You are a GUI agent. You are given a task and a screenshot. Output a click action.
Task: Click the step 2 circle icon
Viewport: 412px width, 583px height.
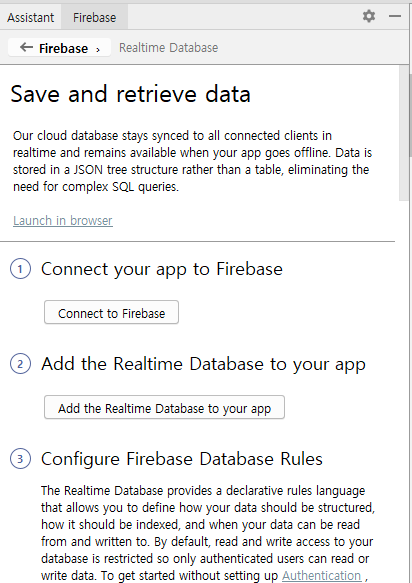click(20, 364)
